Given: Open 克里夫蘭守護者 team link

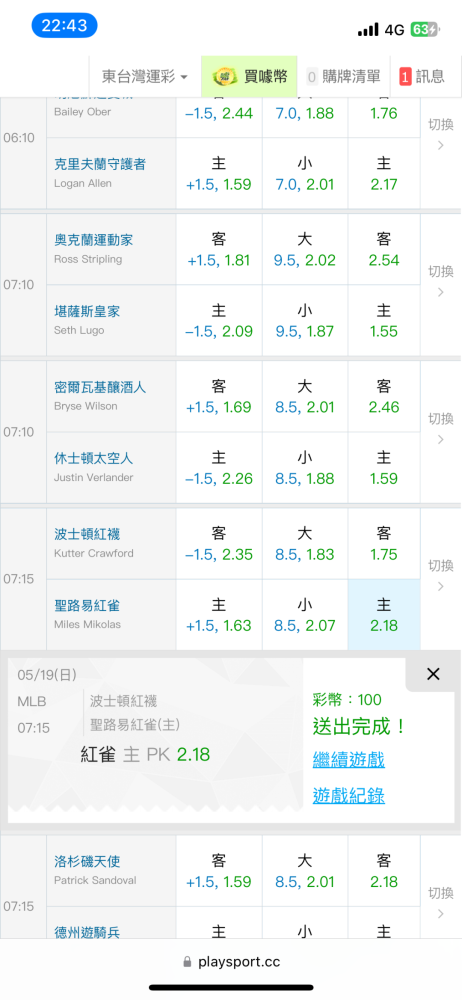Looking at the screenshot, I should click(x=100, y=164).
